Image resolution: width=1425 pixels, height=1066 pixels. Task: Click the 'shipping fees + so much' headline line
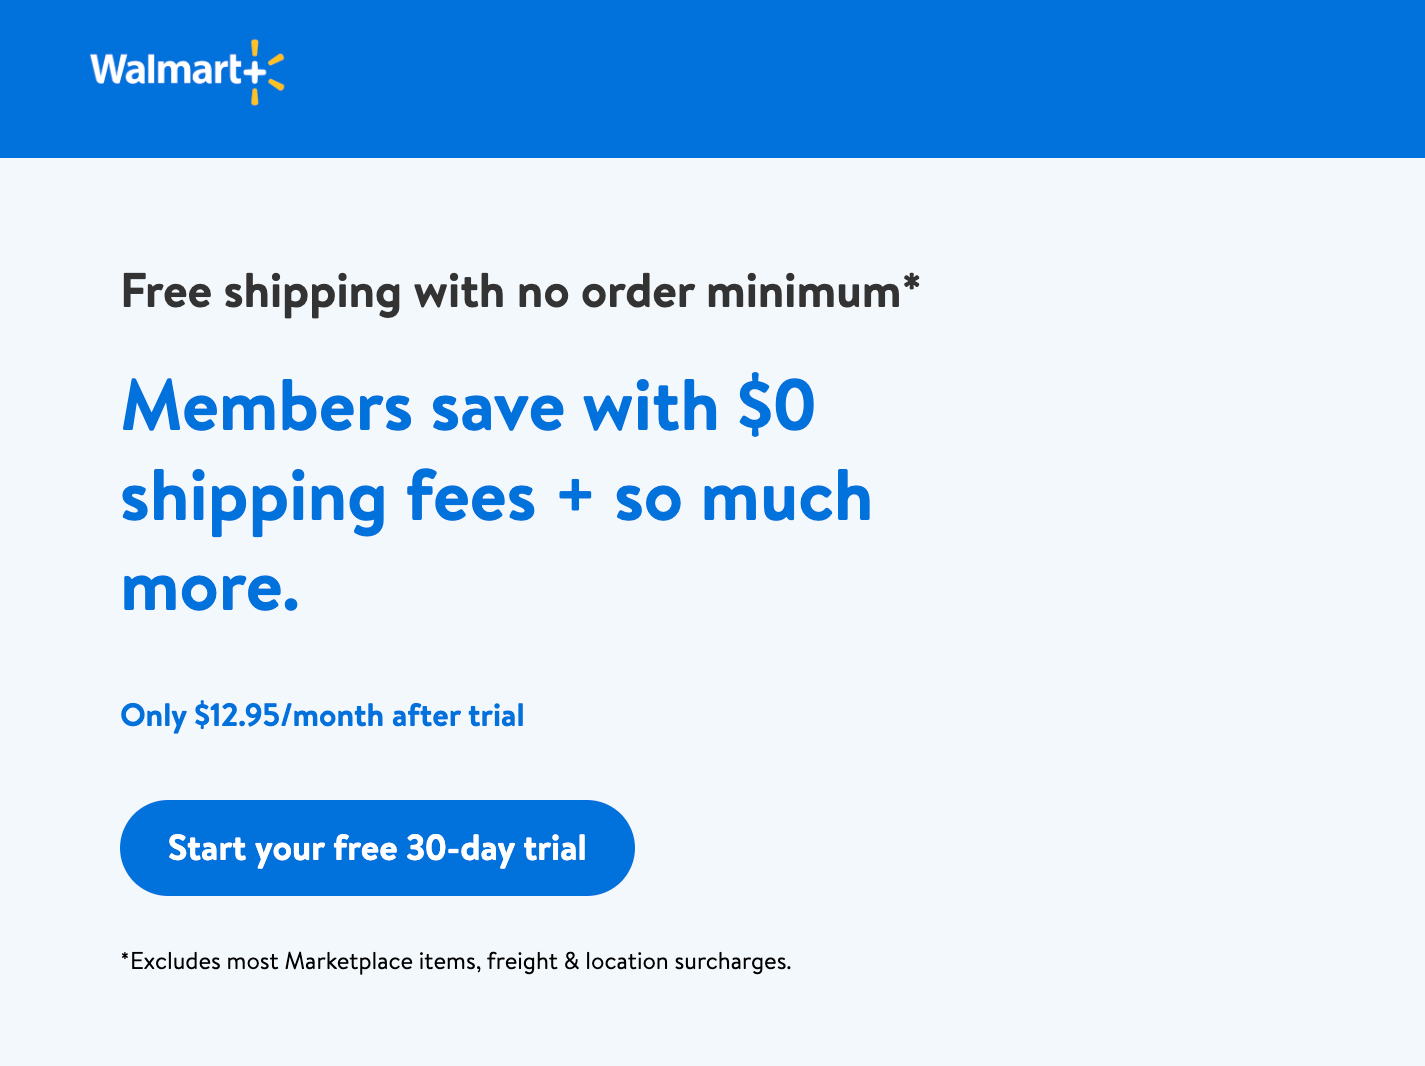[496, 498]
